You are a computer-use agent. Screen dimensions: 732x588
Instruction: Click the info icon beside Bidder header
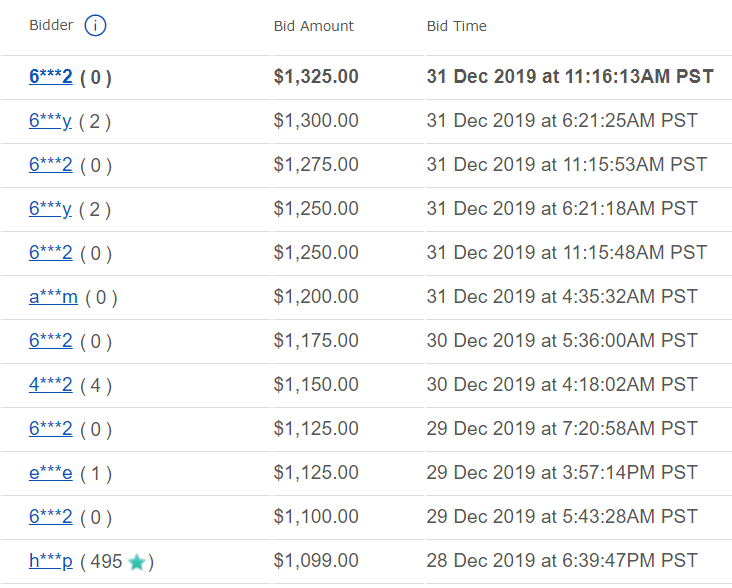pyautogui.click(x=95, y=26)
